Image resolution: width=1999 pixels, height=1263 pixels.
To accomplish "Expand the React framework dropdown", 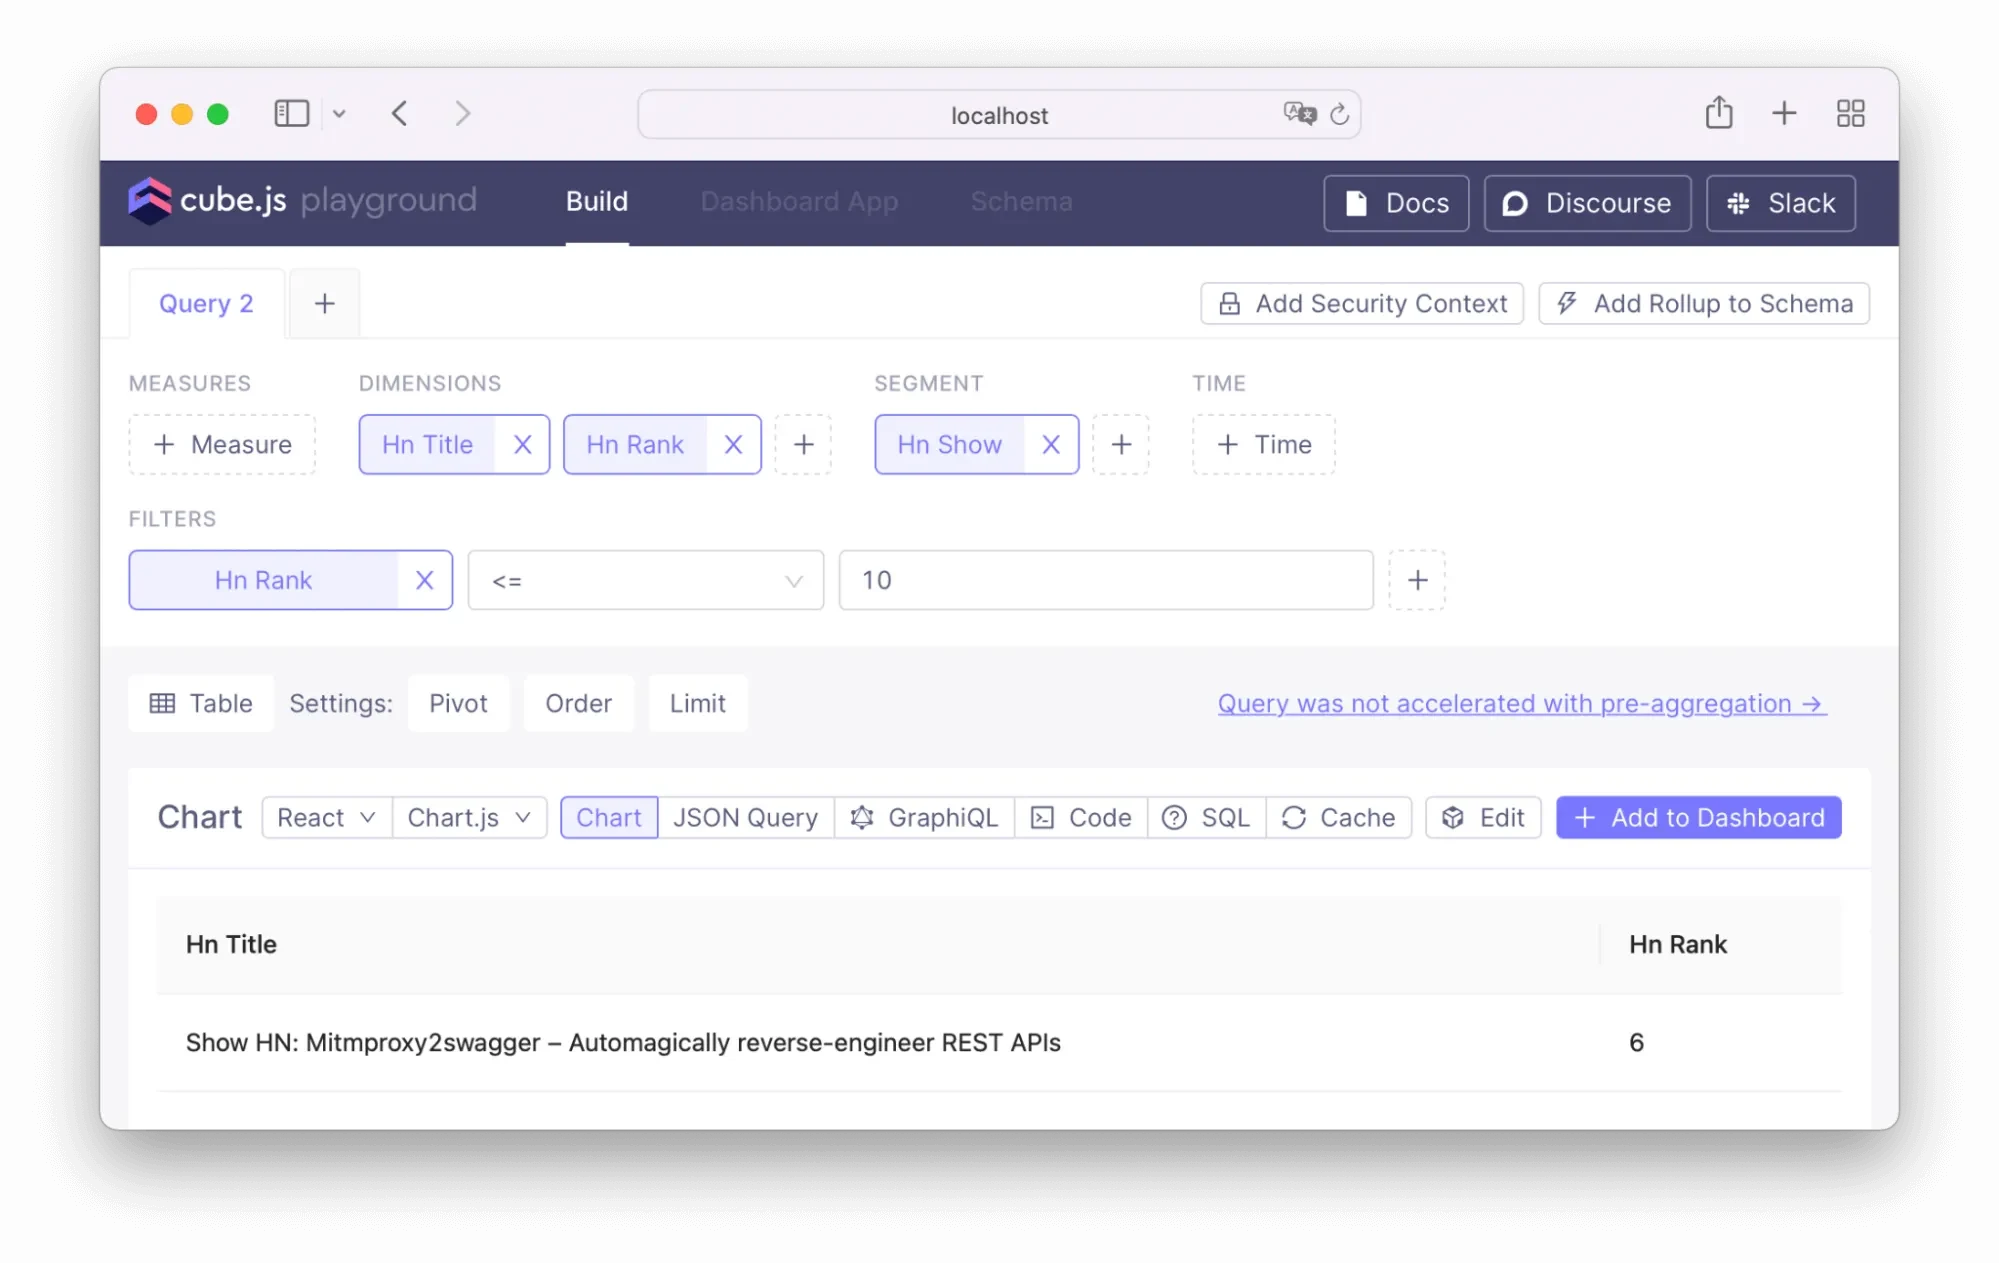I will click(326, 818).
